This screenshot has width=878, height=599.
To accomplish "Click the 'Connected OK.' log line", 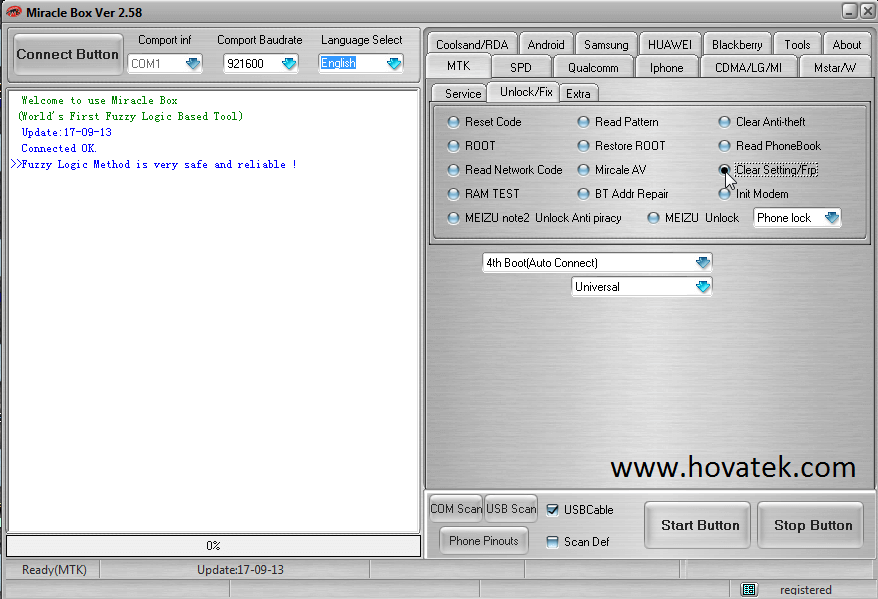I will point(59,148).
